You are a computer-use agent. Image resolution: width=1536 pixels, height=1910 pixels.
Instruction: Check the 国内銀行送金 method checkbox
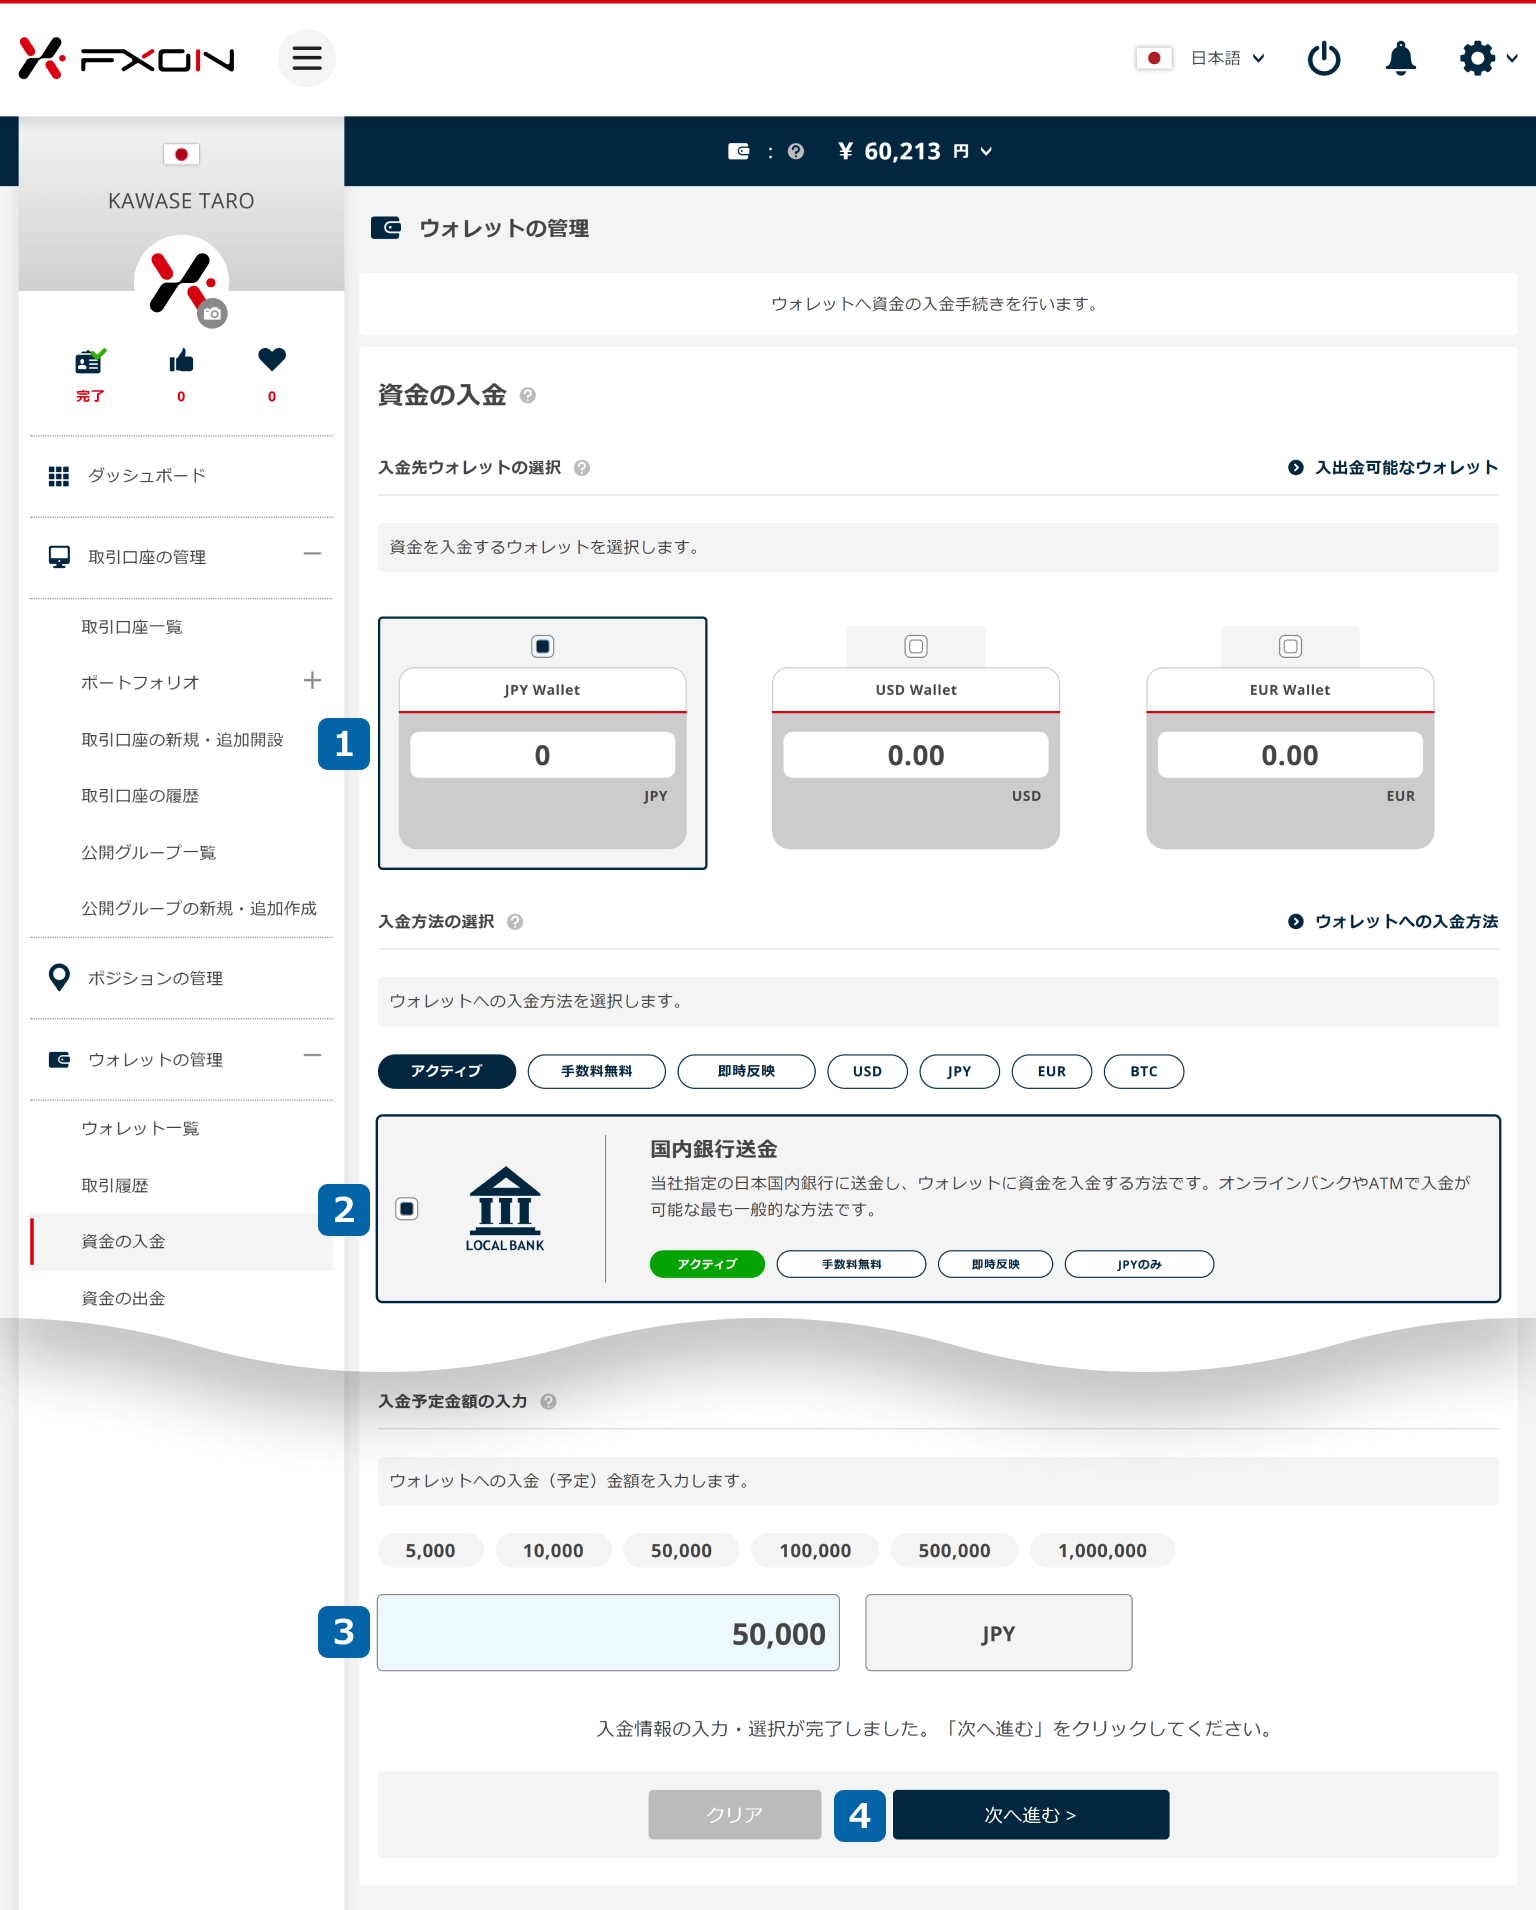click(407, 1209)
